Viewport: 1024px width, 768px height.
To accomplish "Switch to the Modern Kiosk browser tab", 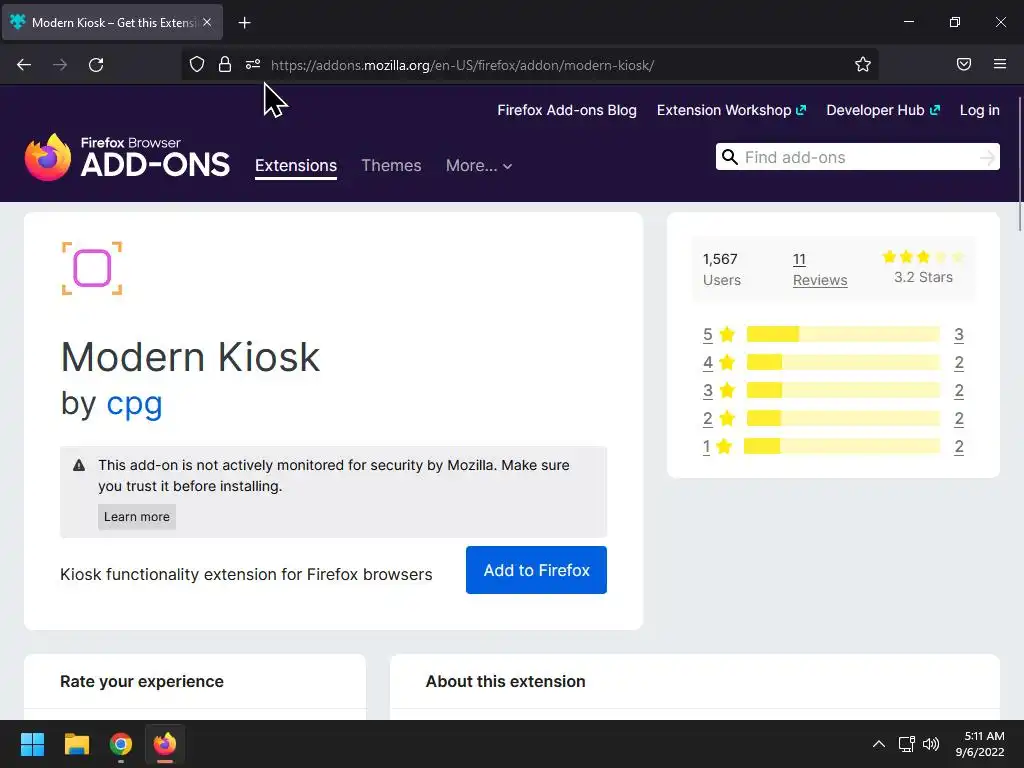I will [x=112, y=23].
